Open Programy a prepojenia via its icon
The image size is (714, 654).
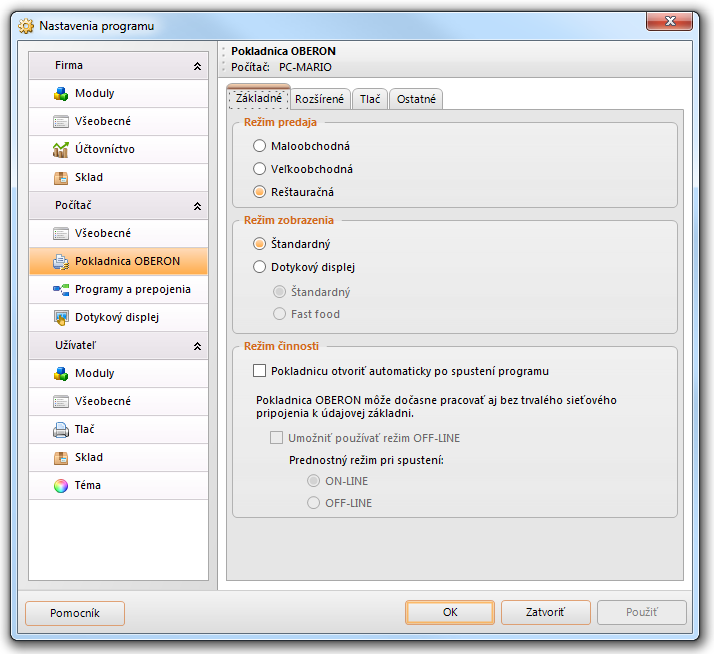point(60,289)
